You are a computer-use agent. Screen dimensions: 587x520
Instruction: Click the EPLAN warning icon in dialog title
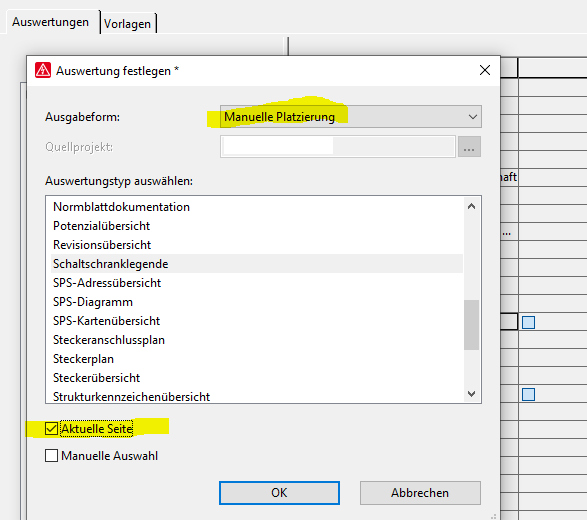(43, 70)
